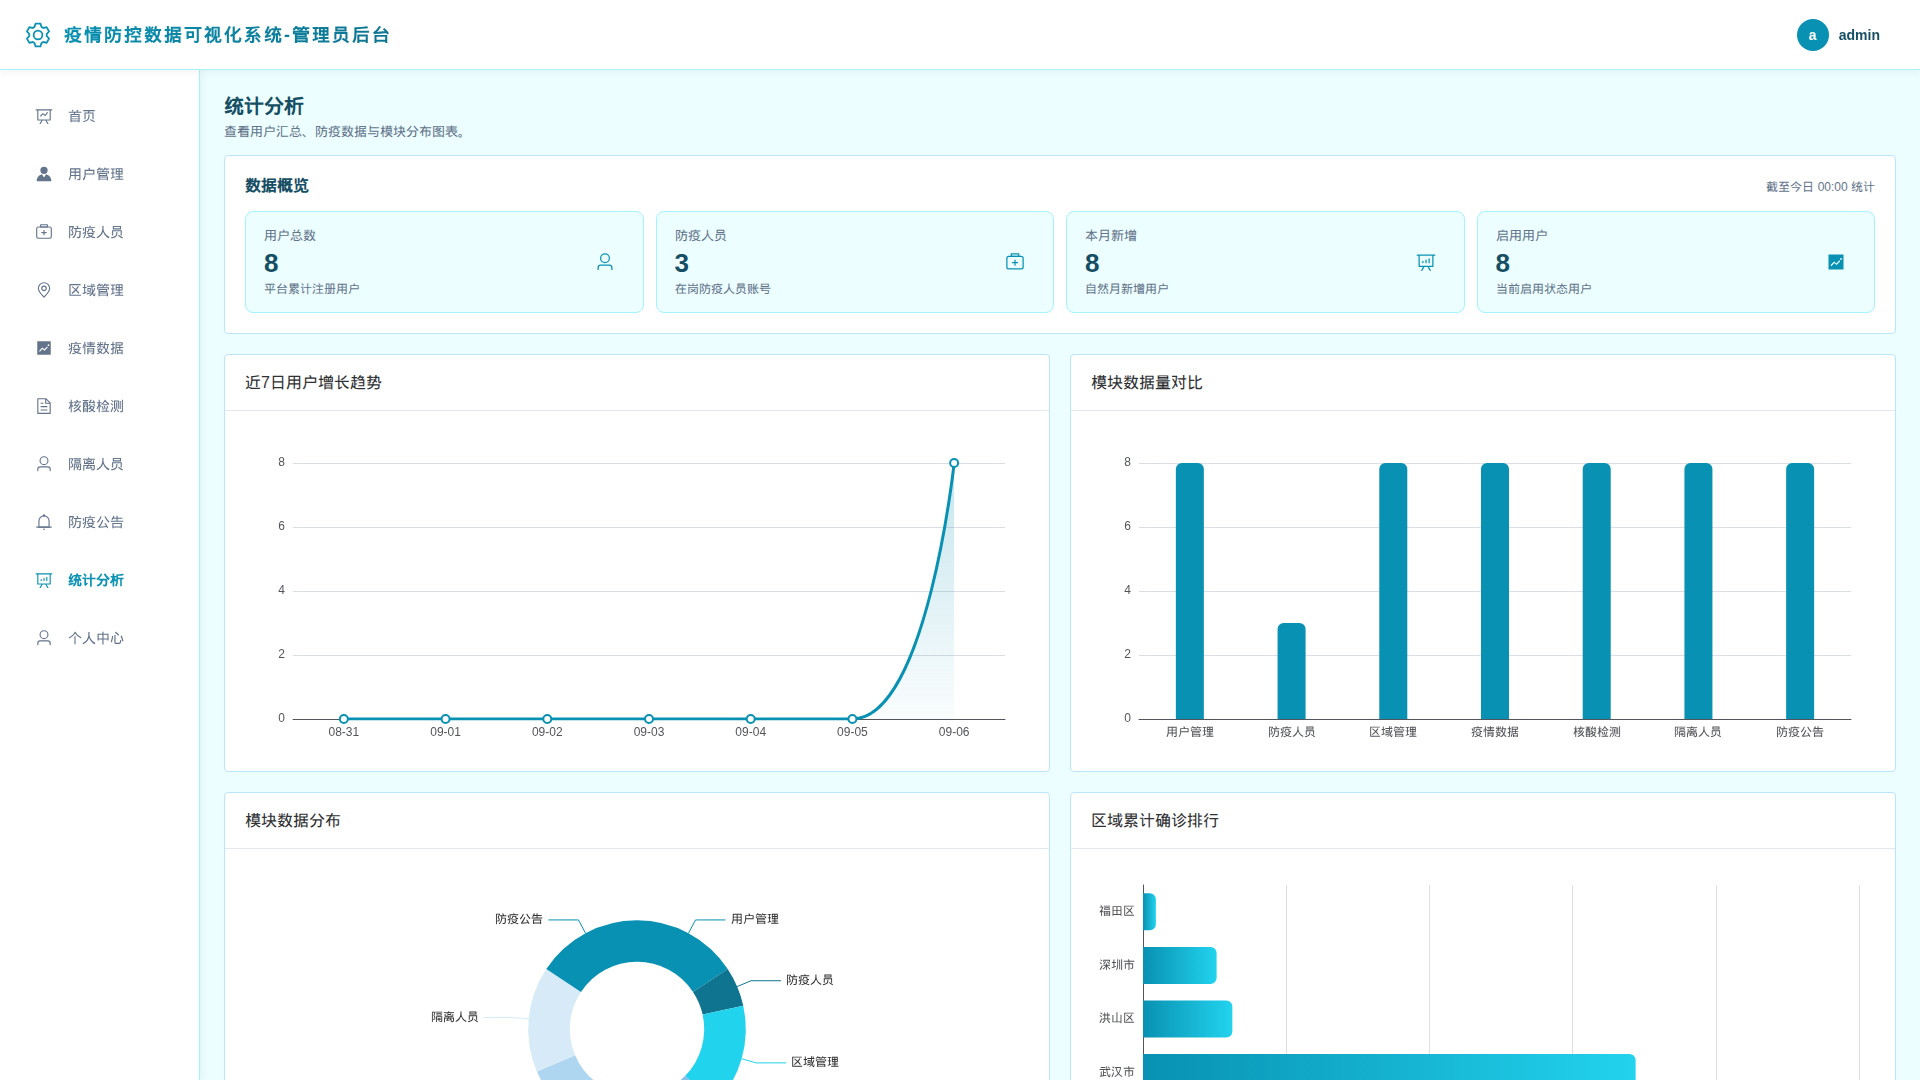
Task: Open 个人中心 from the sidebar
Action: tap(100, 638)
